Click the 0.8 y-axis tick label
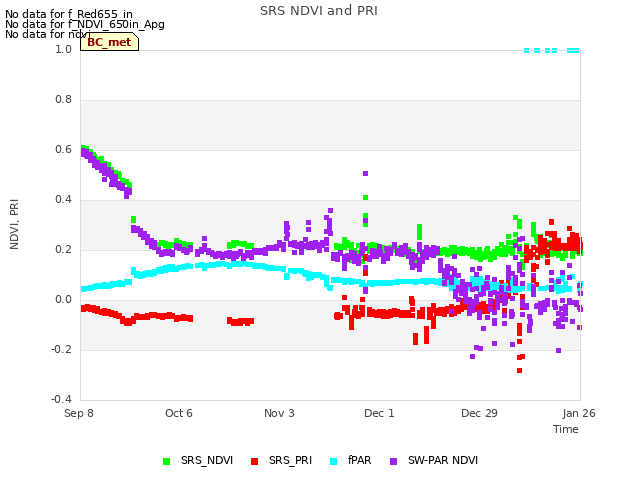This screenshot has width=640, height=480. tap(63, 100)
